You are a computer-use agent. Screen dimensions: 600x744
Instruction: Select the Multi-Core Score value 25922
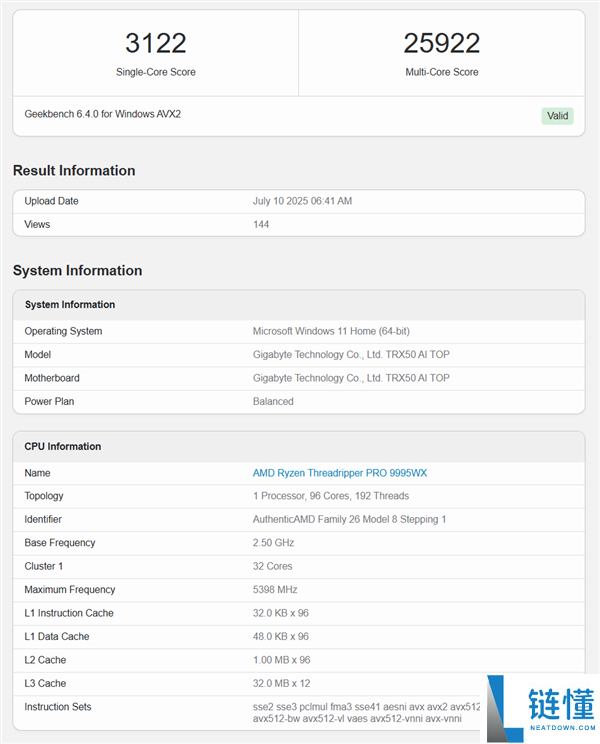click(x=442, y=43)
